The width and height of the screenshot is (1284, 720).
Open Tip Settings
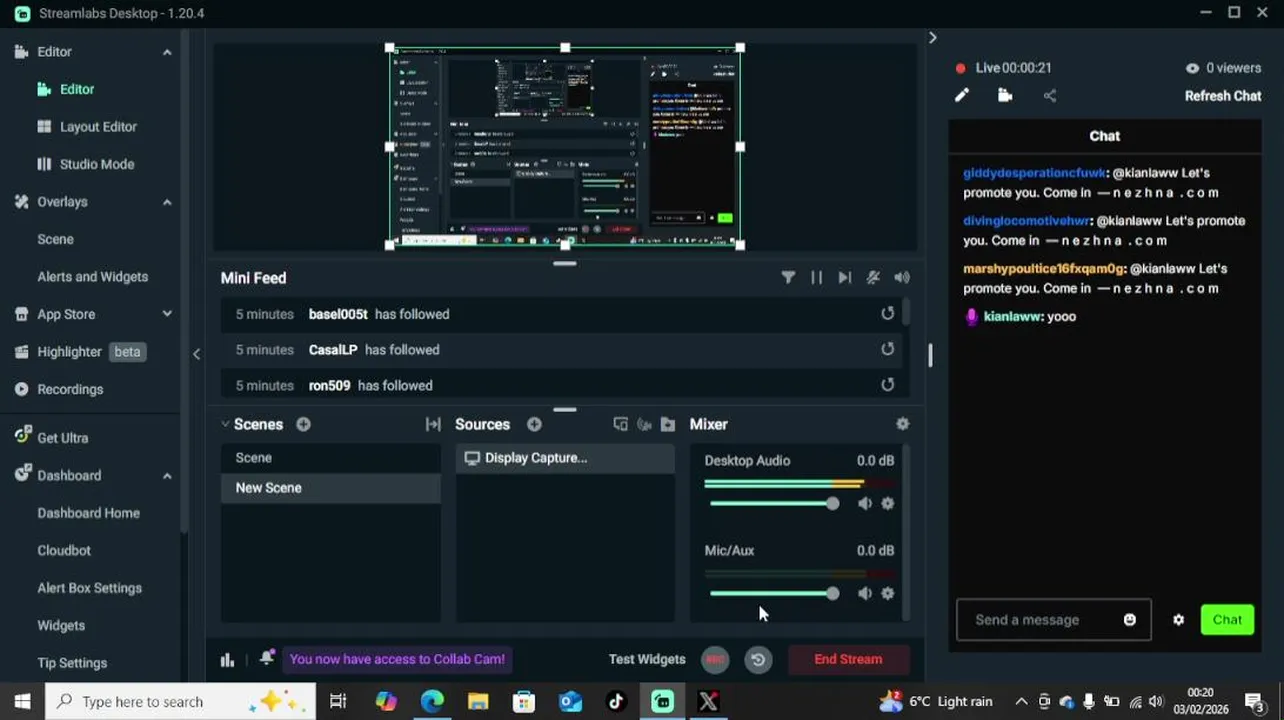[x=72, y=663]
